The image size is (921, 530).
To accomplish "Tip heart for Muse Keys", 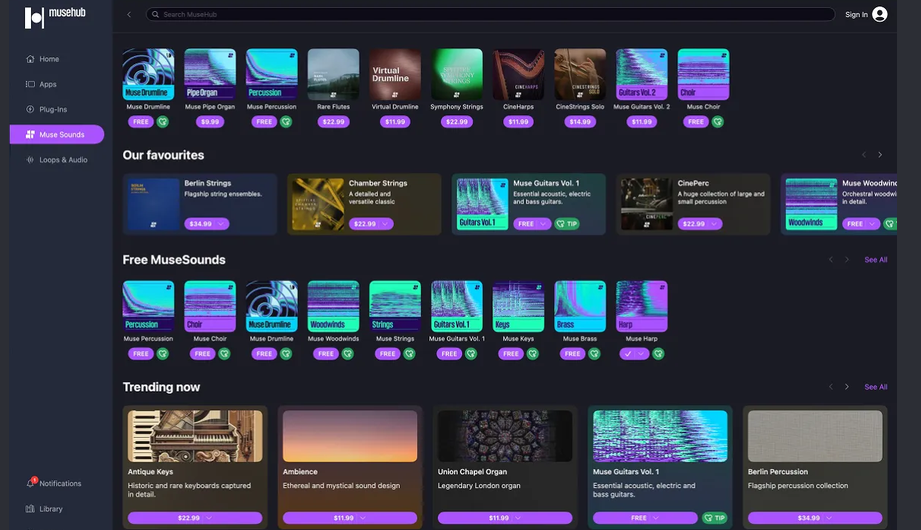I will pos(533,354).
